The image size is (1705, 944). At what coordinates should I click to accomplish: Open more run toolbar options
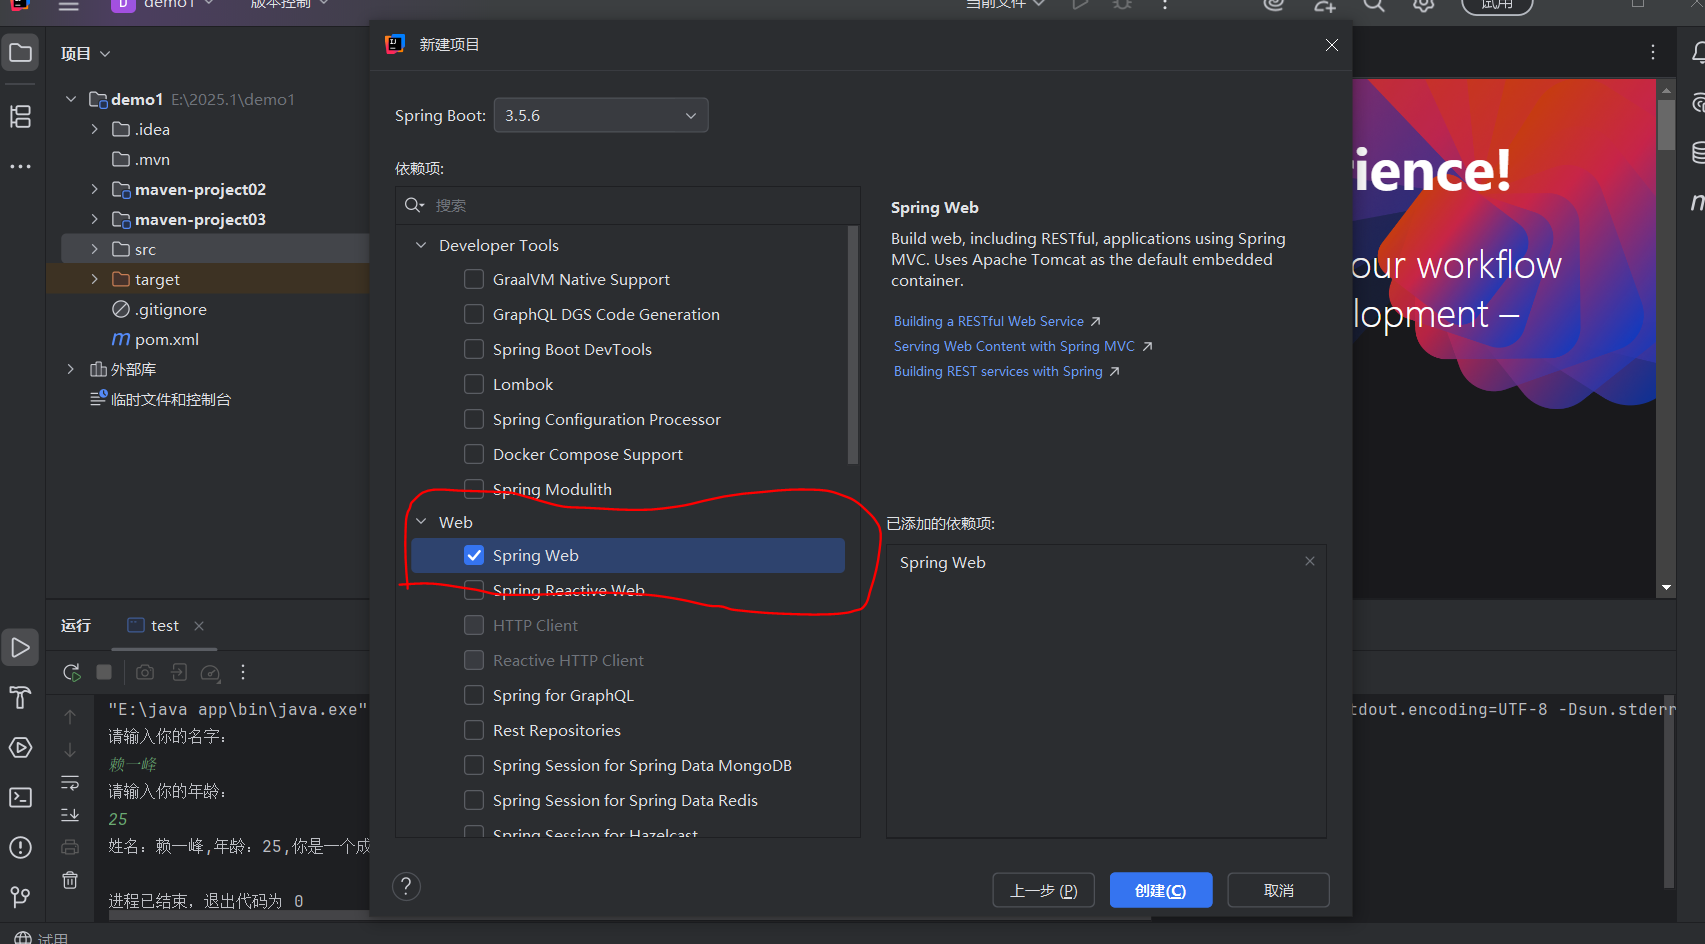pos(243,672)
